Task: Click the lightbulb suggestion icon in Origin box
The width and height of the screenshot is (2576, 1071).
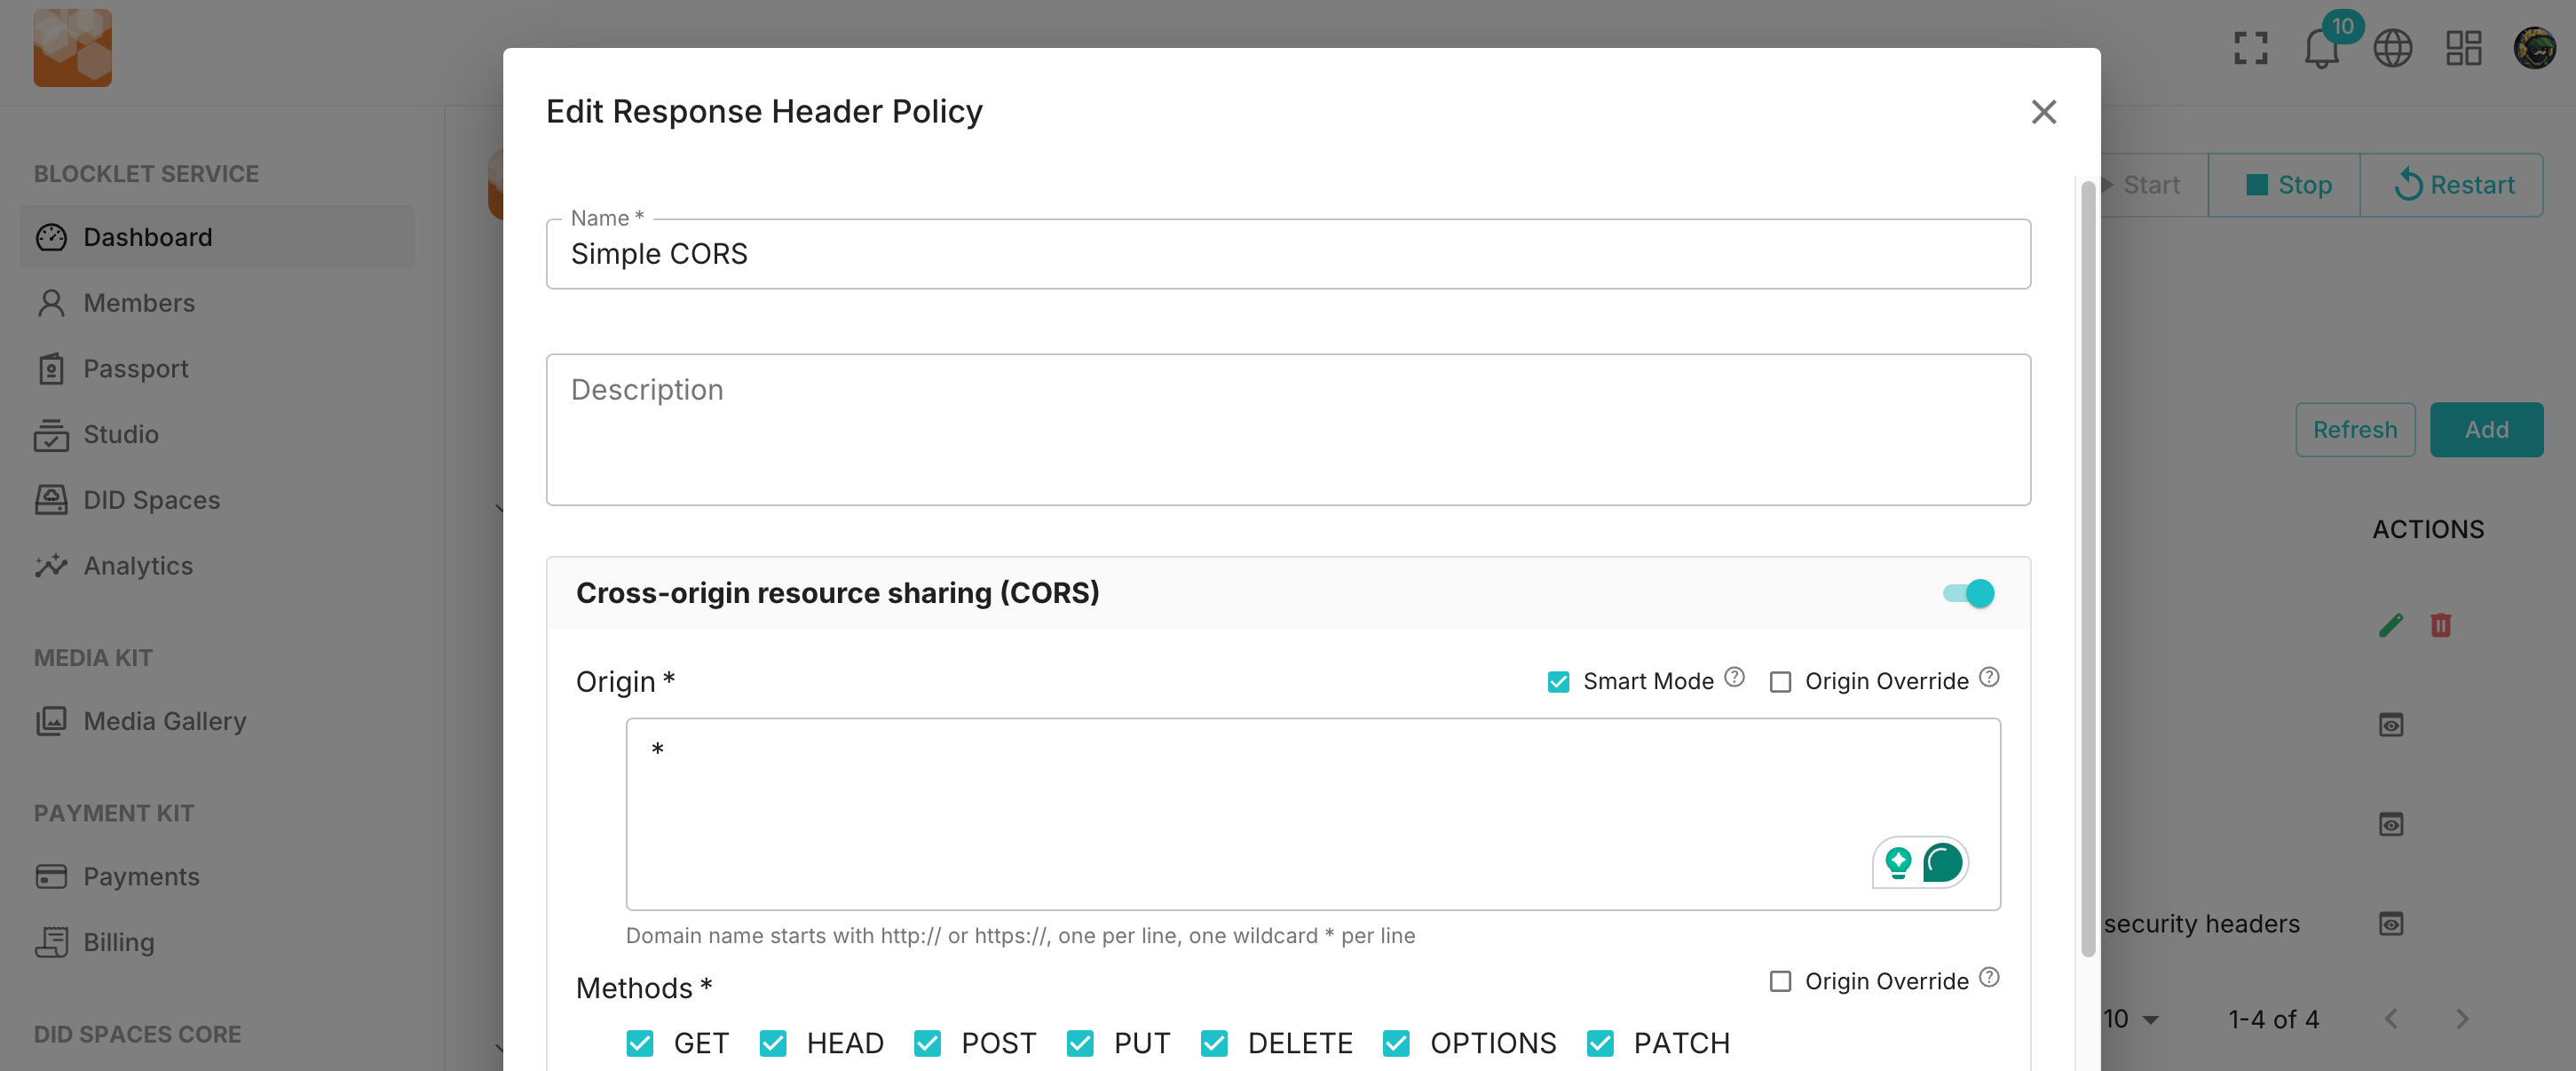Action: click(1897, 862)
